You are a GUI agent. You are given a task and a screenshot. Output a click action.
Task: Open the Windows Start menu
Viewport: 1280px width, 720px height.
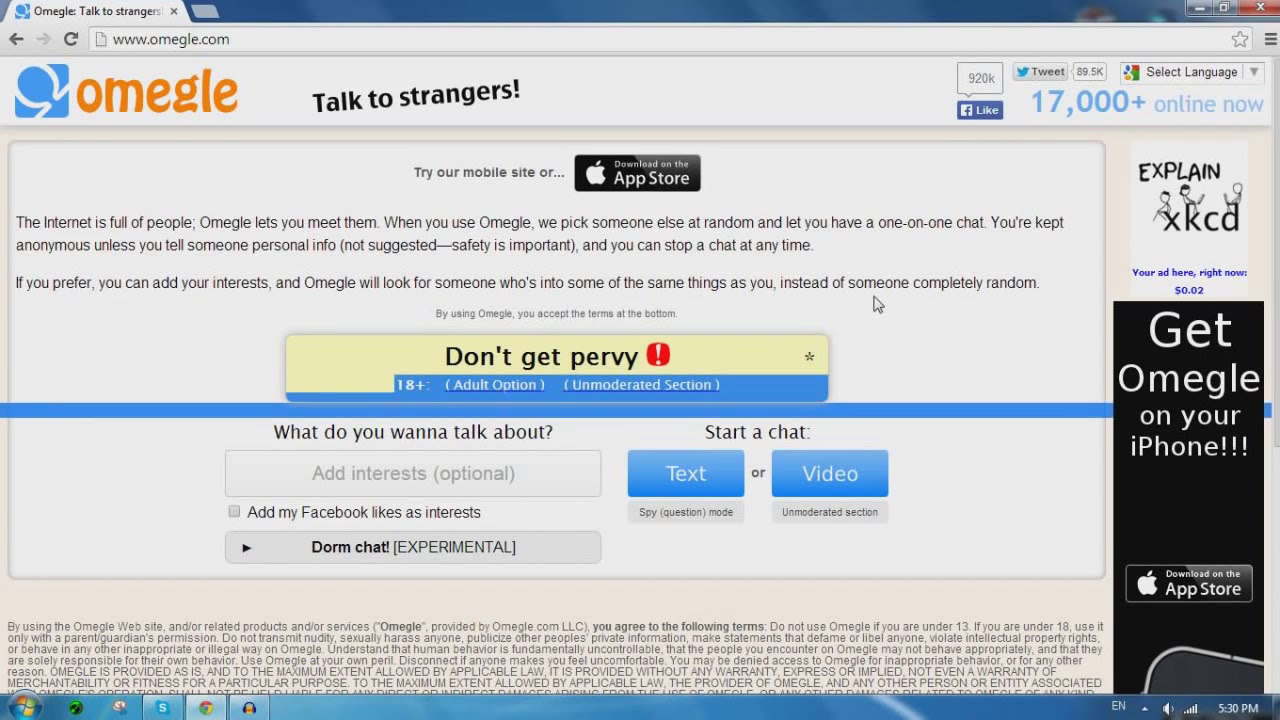pos(24,707)
